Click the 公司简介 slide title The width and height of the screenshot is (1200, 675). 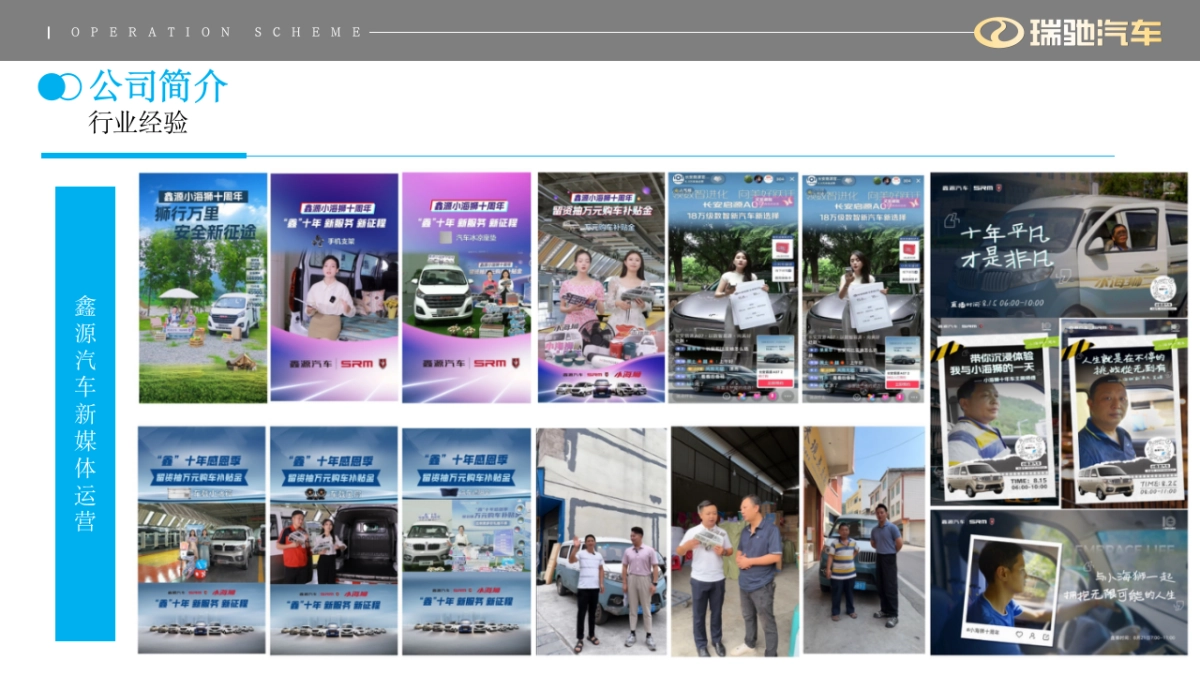click(x=159, y=87)
